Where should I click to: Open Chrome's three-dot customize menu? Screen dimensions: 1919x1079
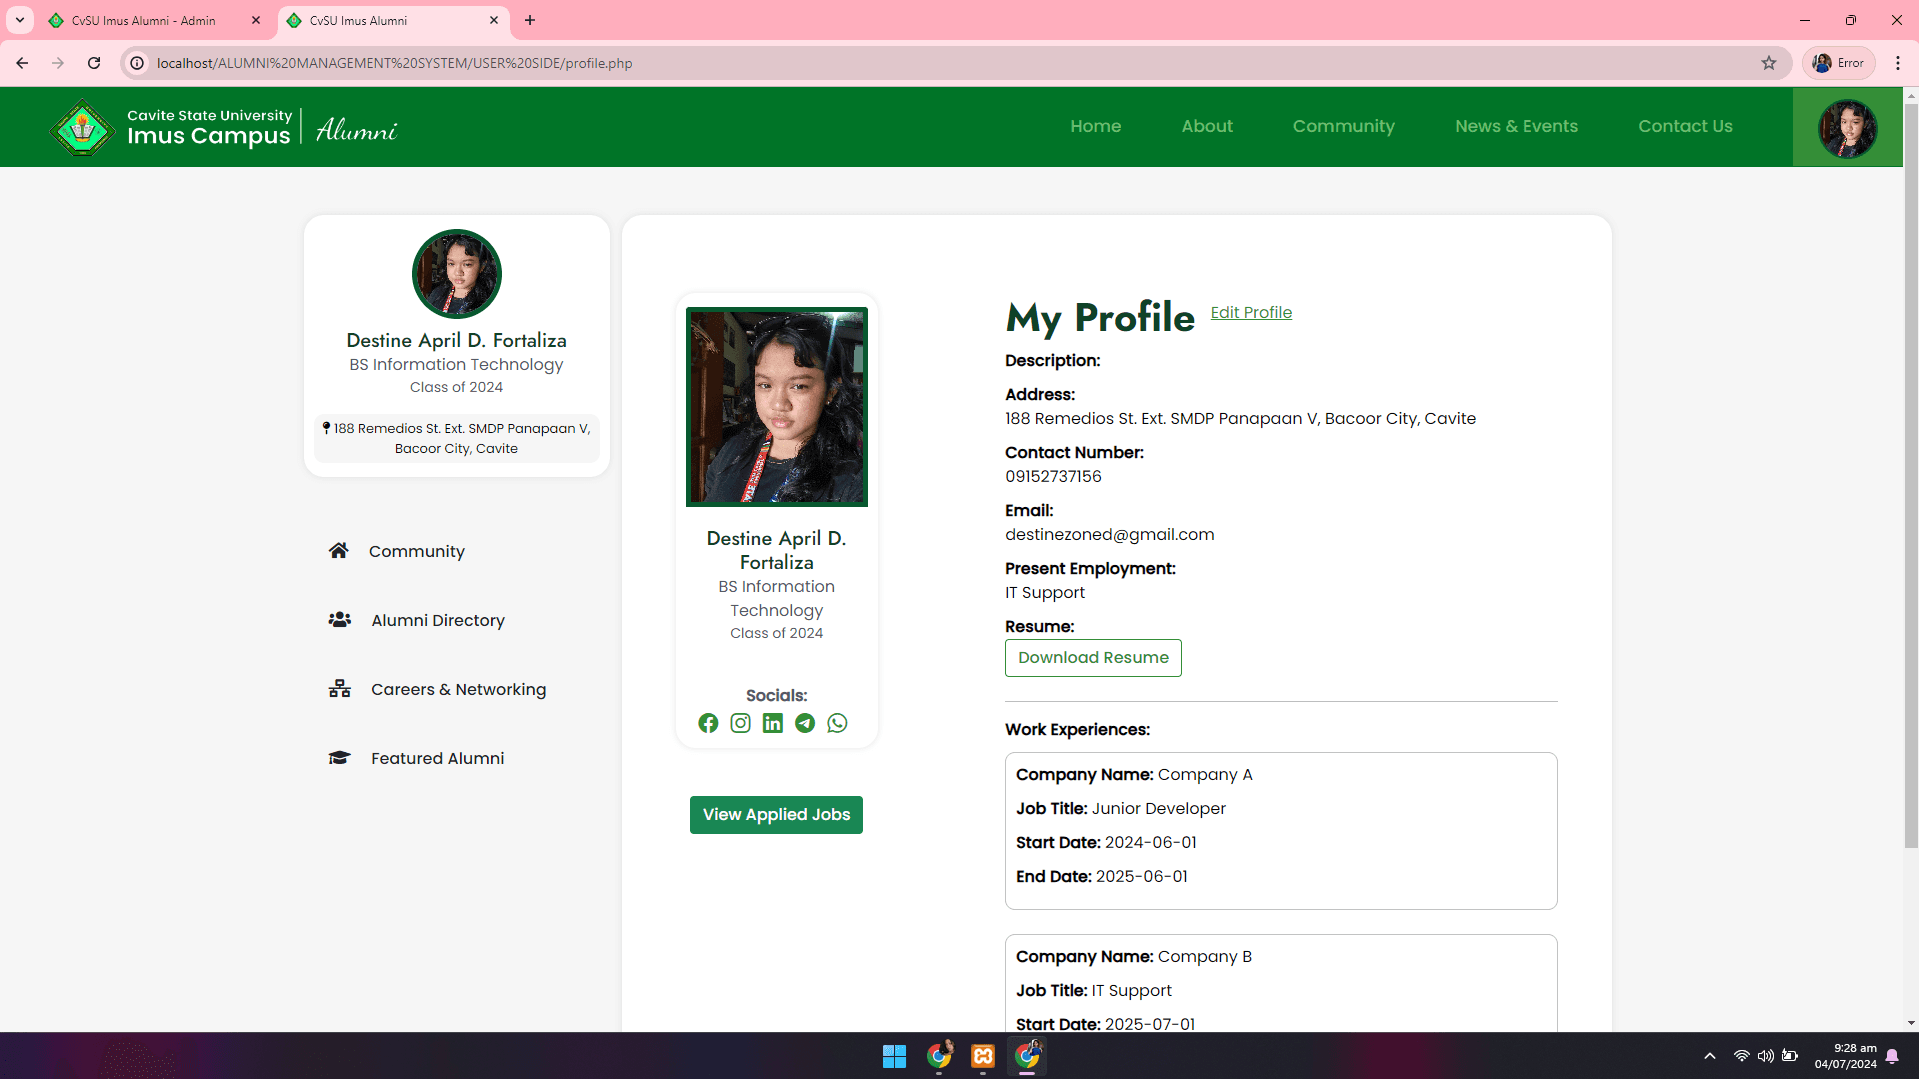coord(1899,62)
